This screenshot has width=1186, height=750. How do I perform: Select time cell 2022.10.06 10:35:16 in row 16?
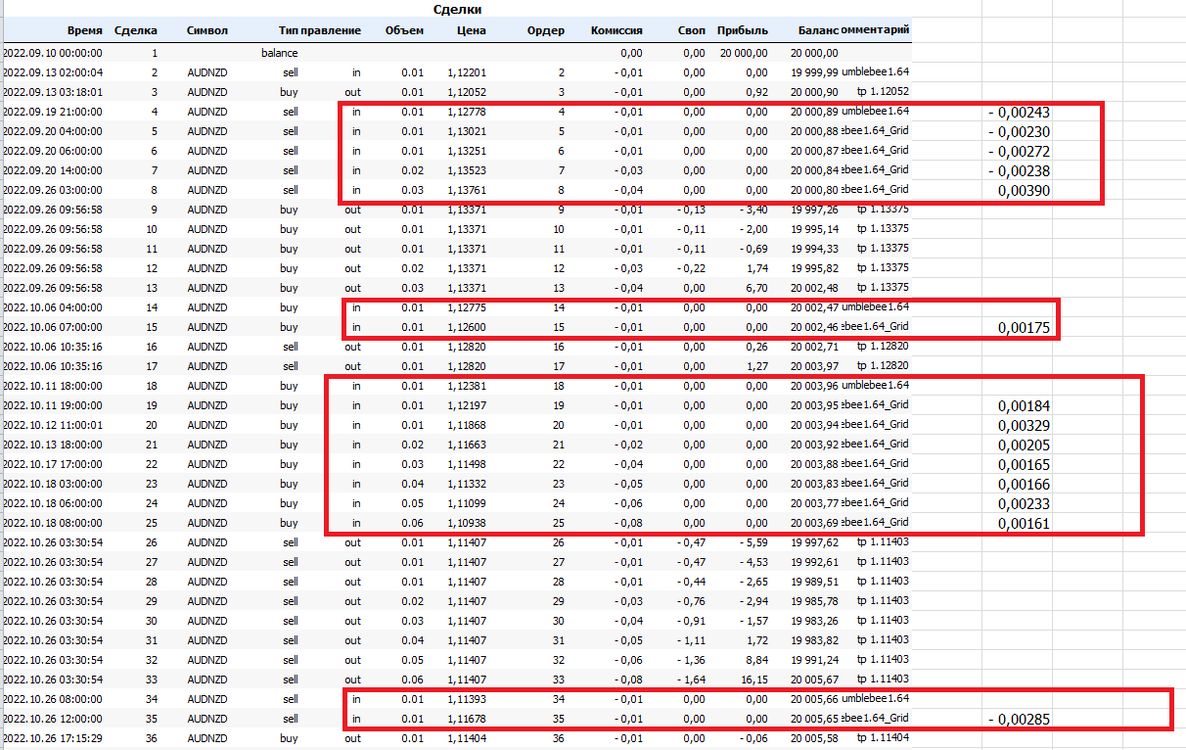tap(53, 347)
